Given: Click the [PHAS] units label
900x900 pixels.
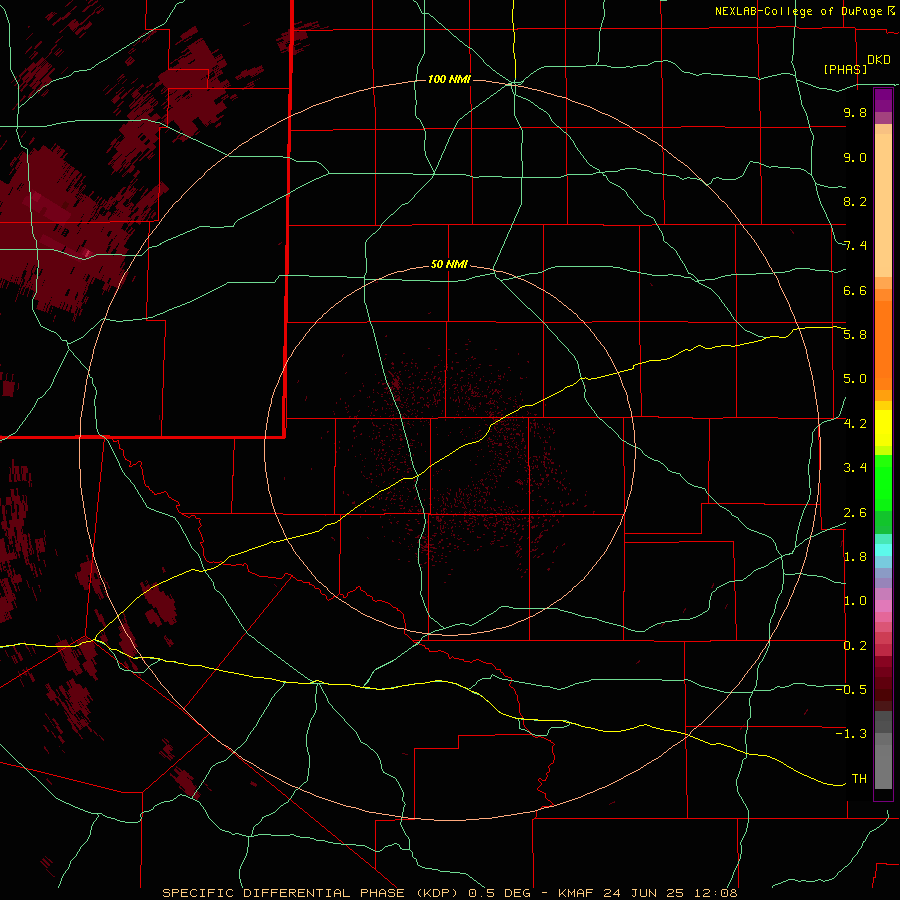Looking at the screenshot, I should click(x=845, y=69).
